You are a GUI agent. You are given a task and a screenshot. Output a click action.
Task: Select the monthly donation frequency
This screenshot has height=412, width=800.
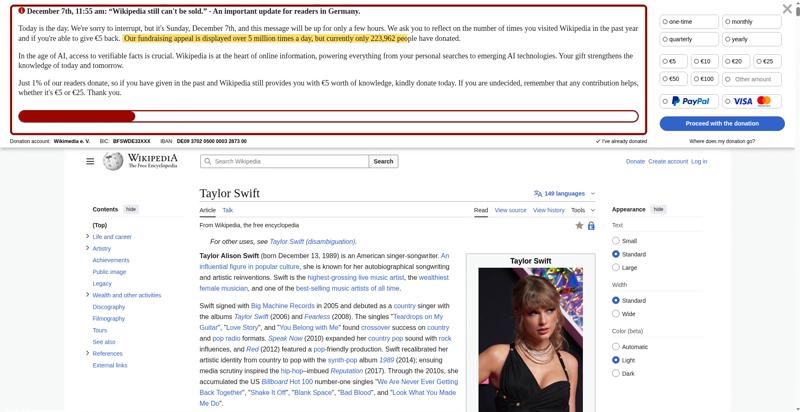click(x=753, y=21)
